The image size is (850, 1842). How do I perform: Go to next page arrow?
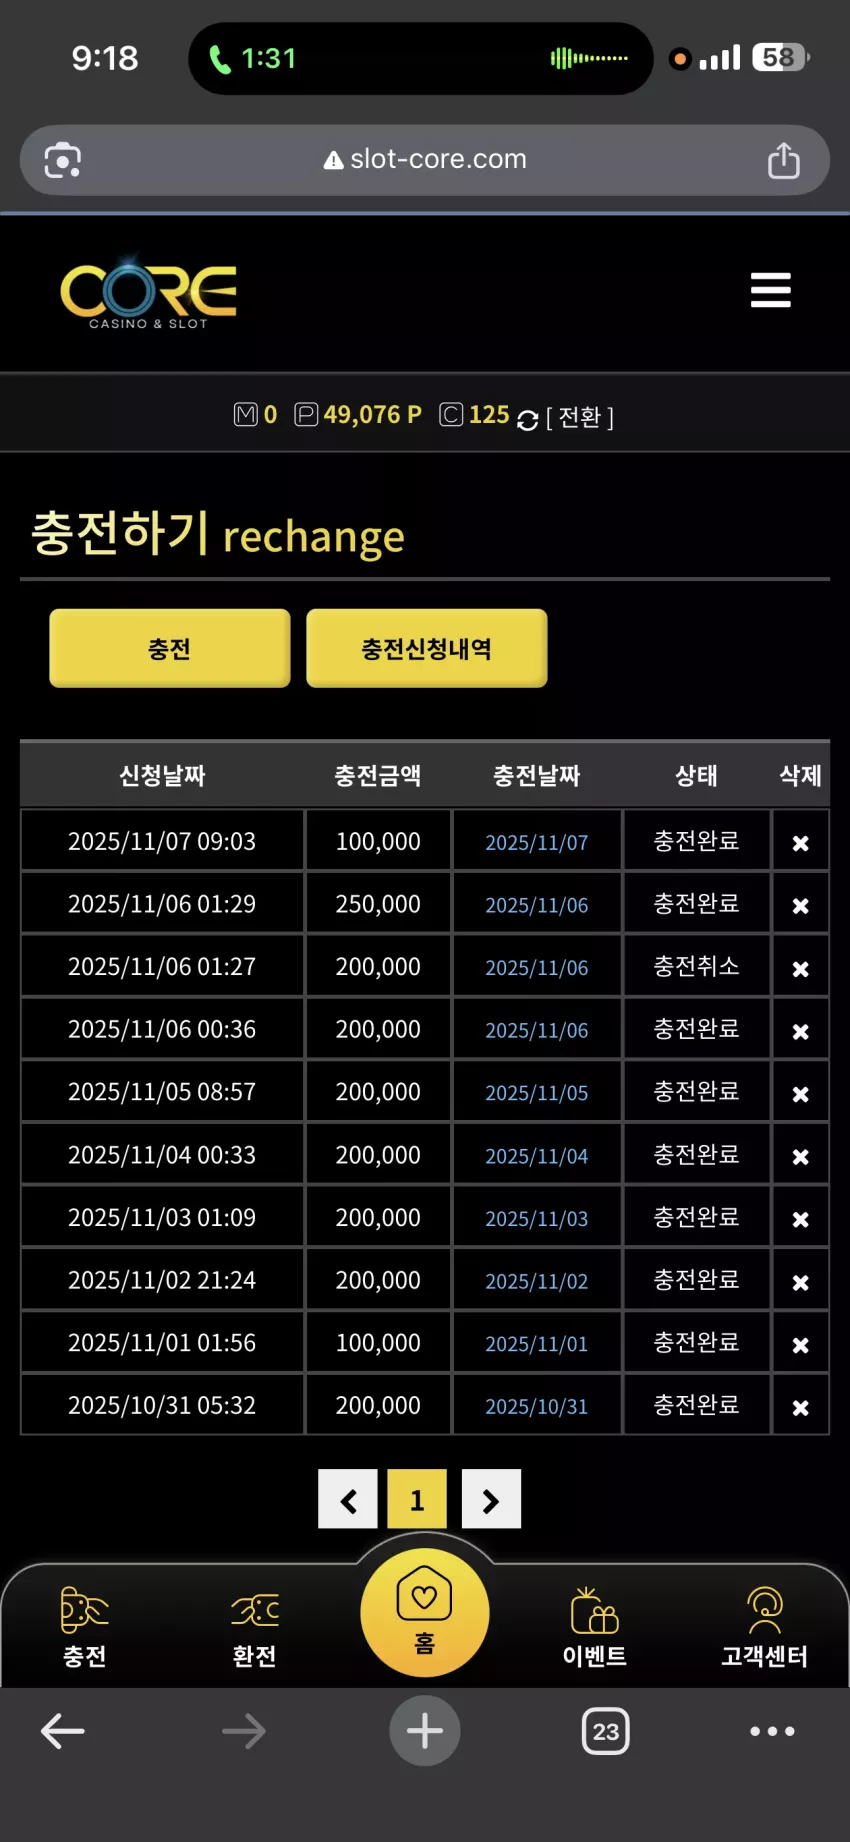(x=491, y=1499)
